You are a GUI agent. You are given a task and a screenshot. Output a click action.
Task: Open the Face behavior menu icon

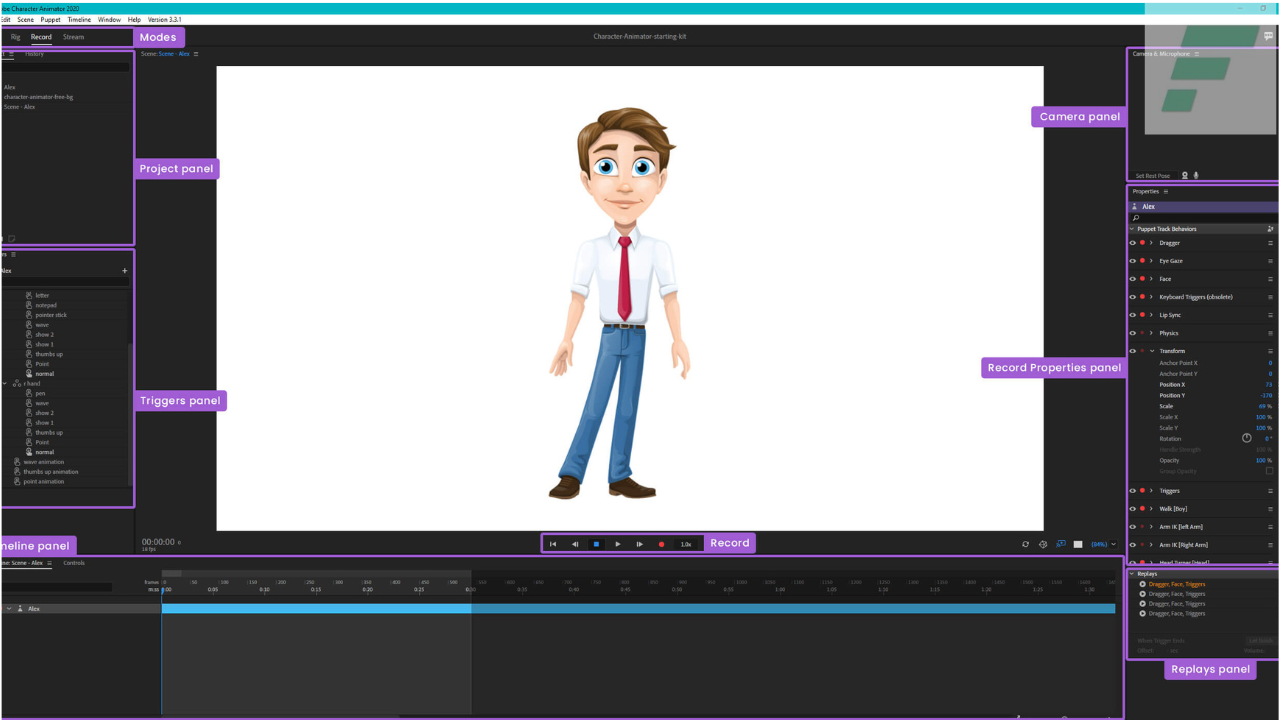(x=1271, y=279)
